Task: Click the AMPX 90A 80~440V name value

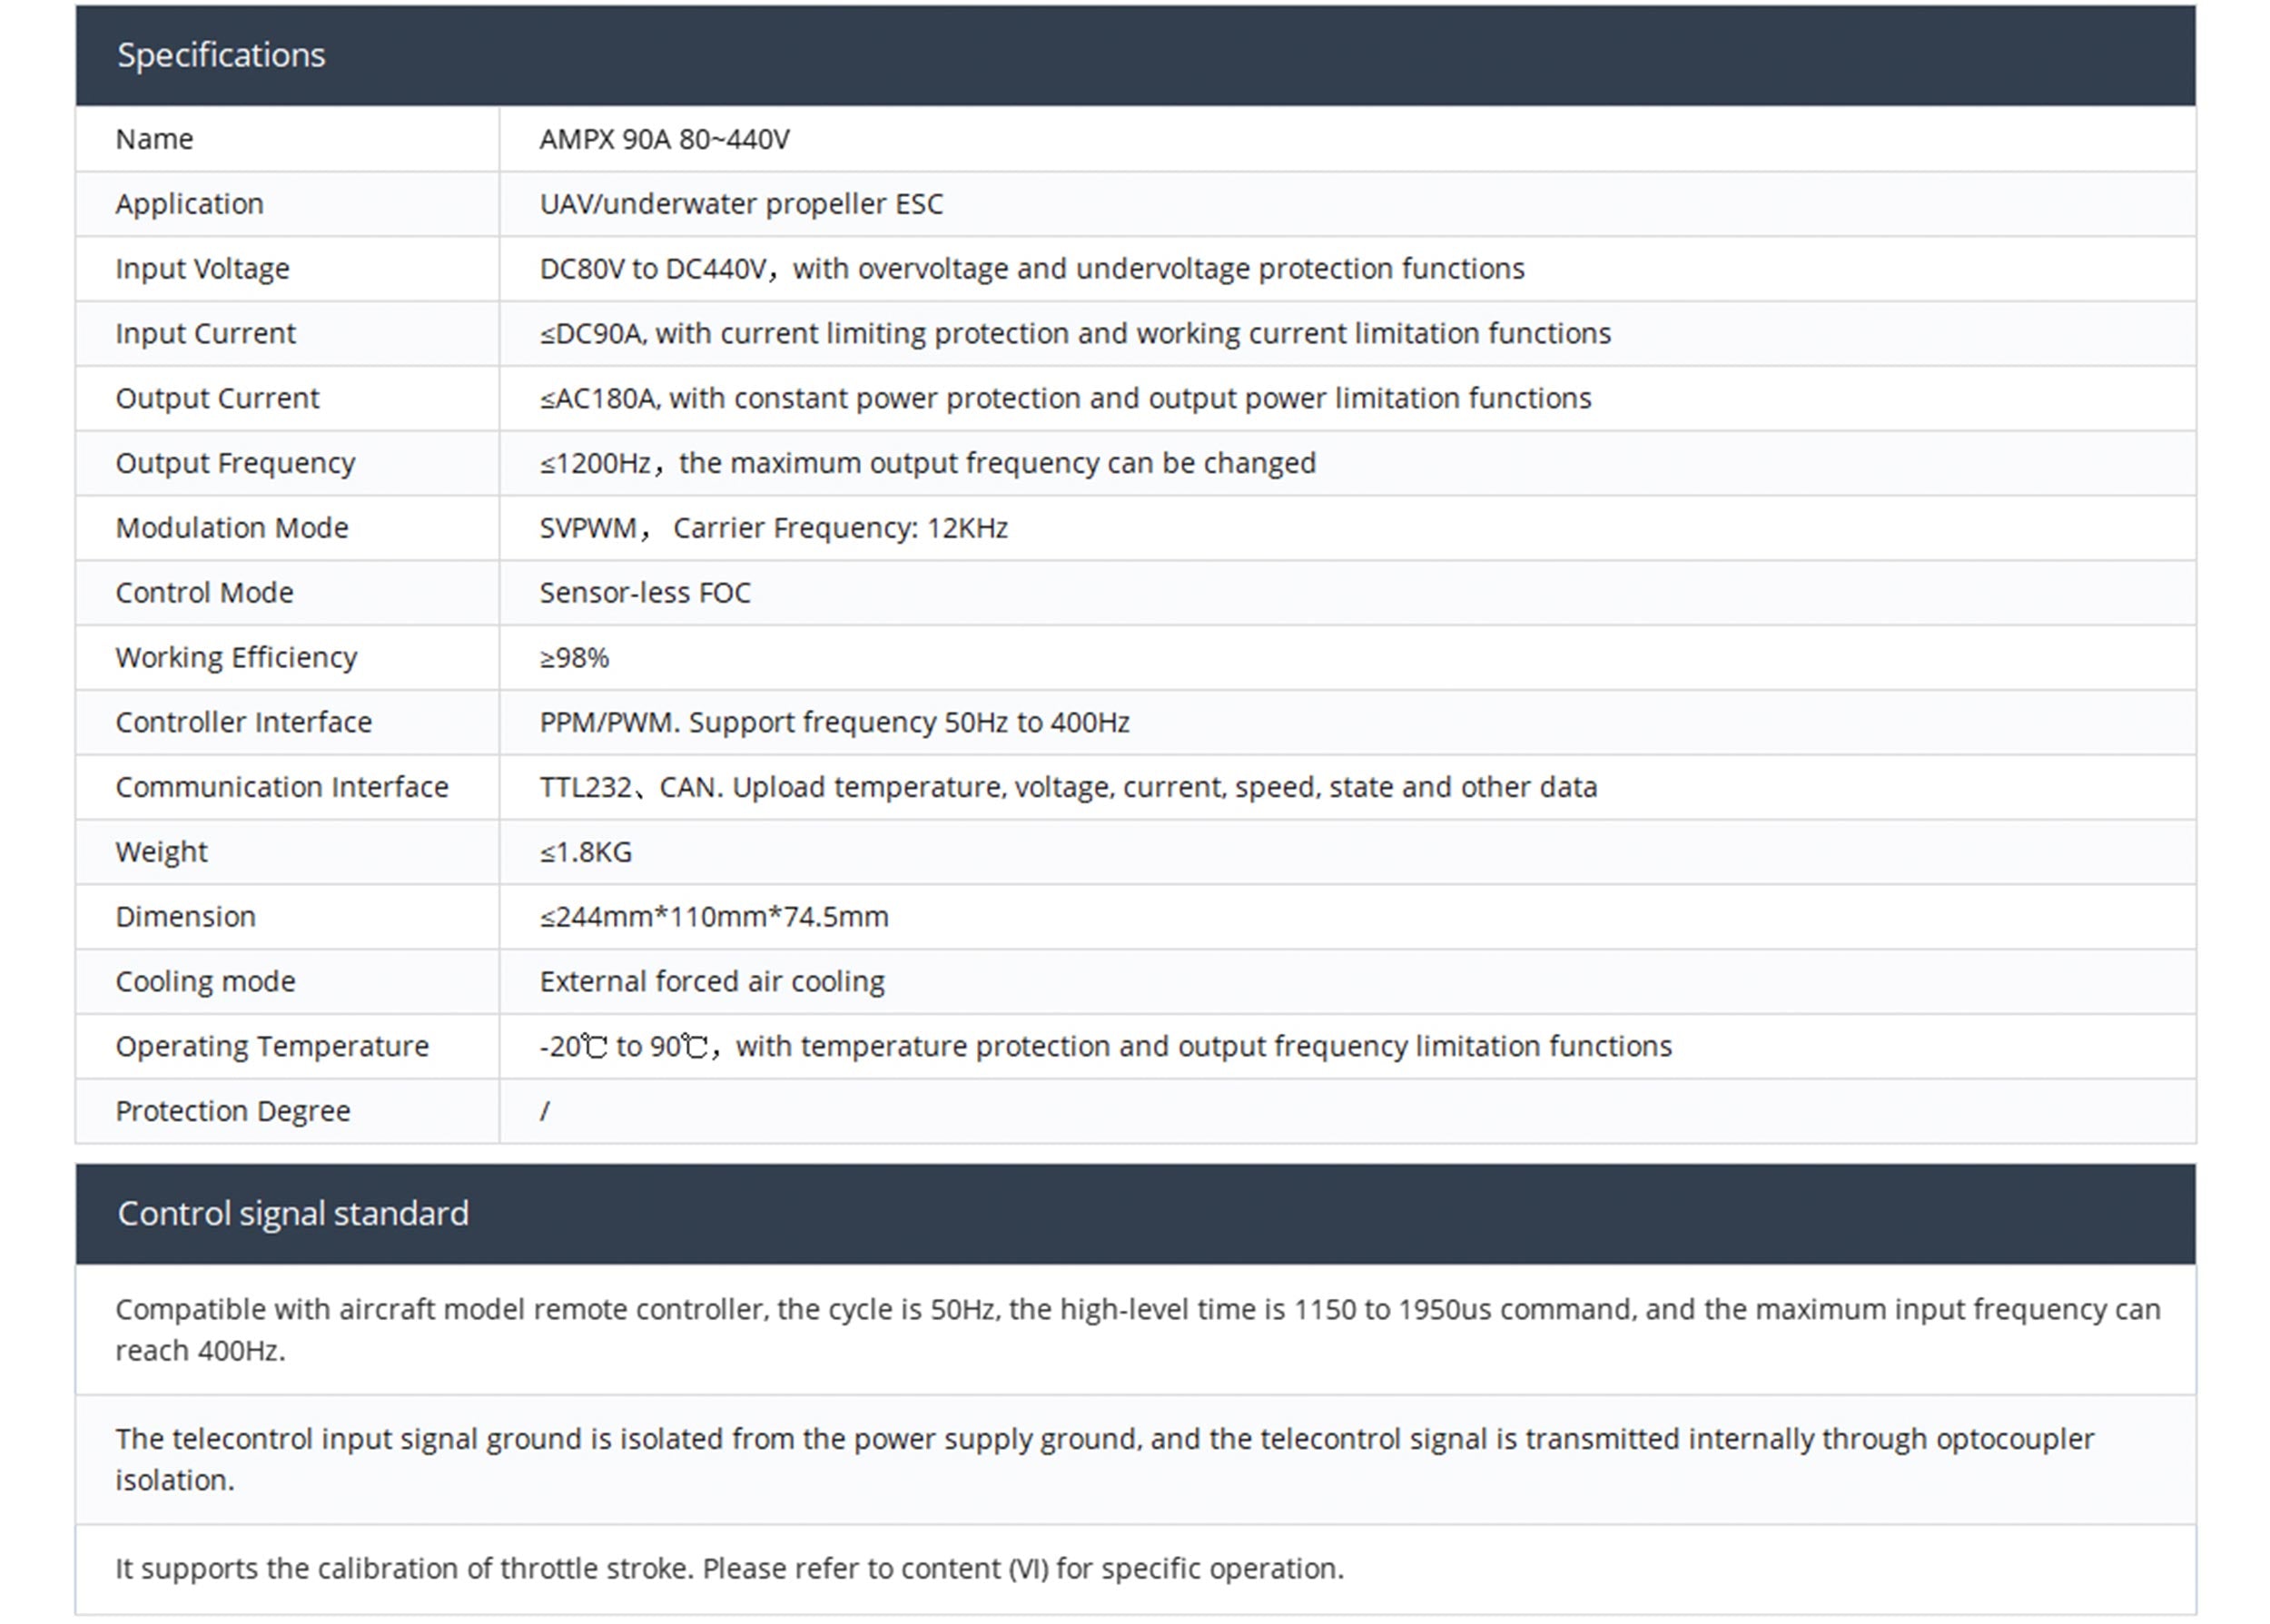Action: tap(664, 139)
